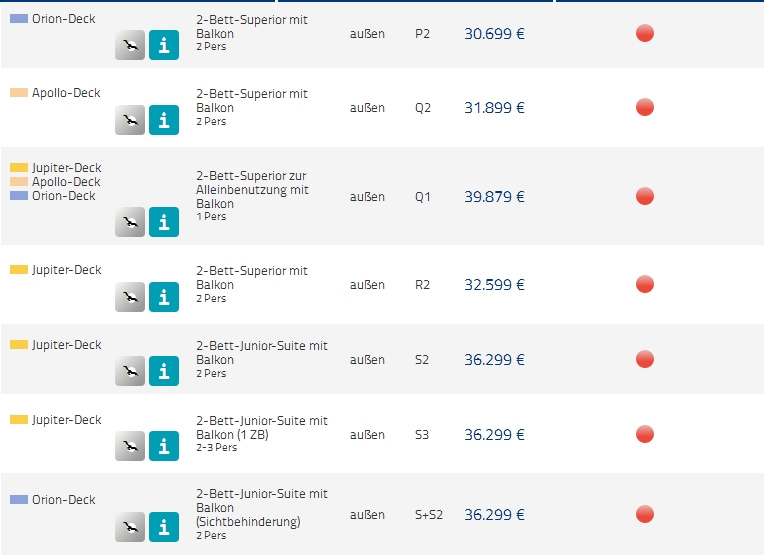Click the gray icon in the P2 row
Image resolution: width=764 pixels, height=560 pixels.
pos(130,45)
